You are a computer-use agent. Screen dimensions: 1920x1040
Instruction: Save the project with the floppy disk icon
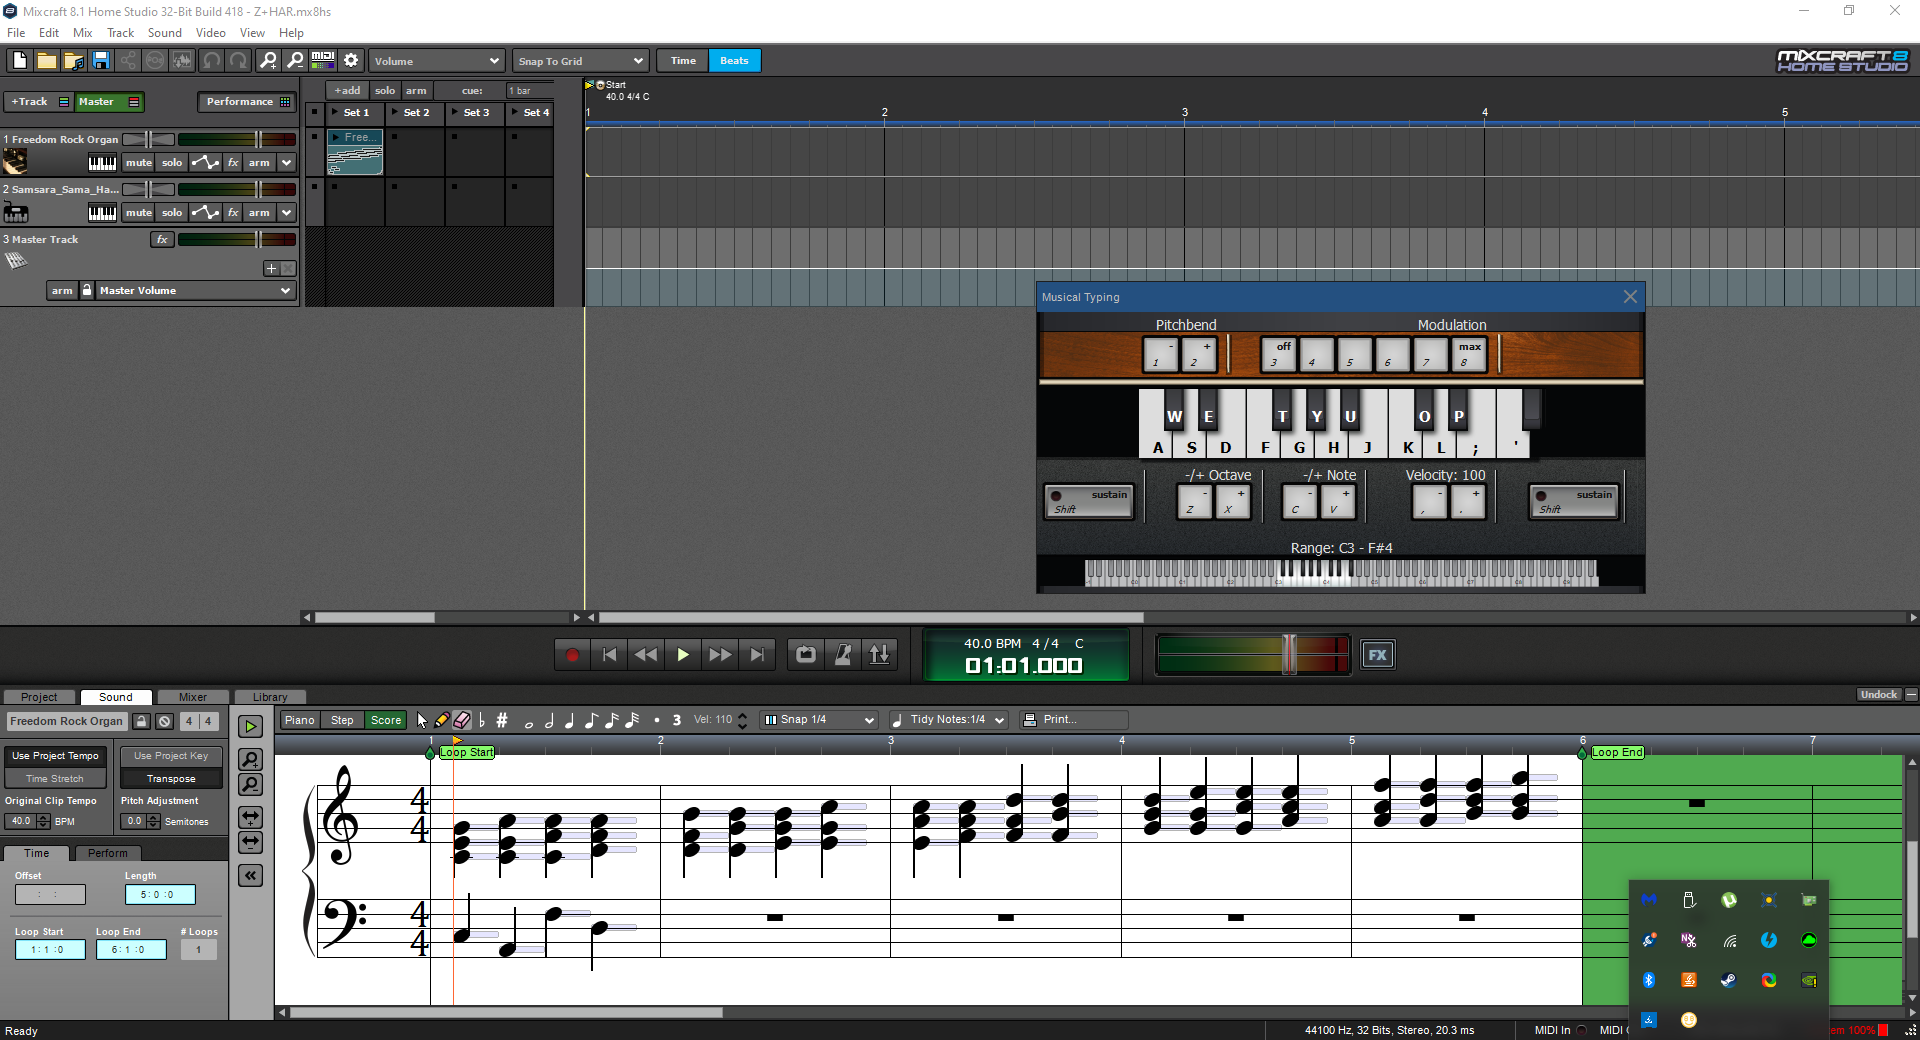[x=101, y=61]
